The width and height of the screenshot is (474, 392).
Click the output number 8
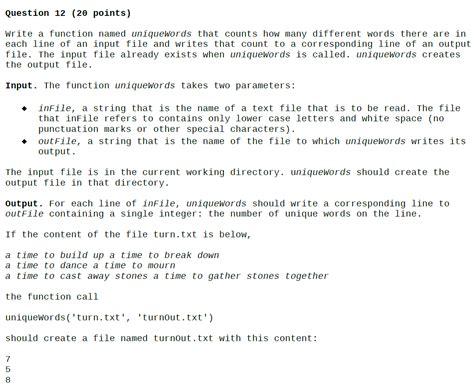point(8,380)
